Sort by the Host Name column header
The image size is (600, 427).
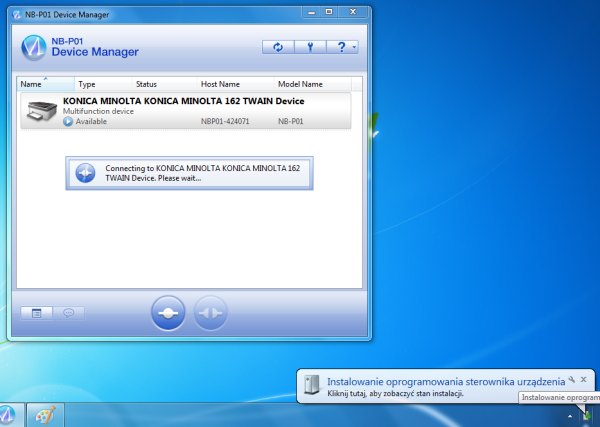pyautogui.click(x=235, y=84)
